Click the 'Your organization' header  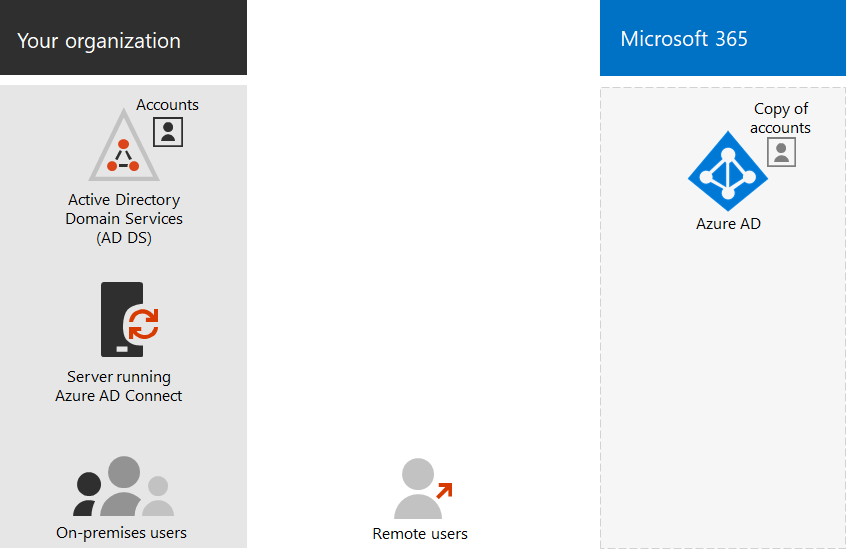[123, 37]
